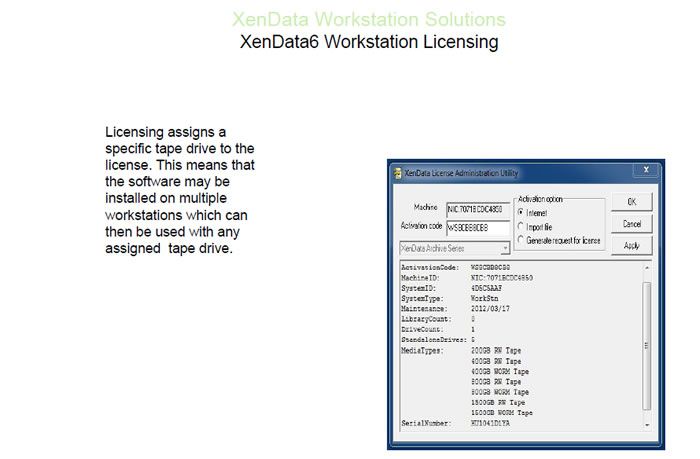Click the Cancel button
The width and height of the screenshot is (700, 459).
(632, 224)
